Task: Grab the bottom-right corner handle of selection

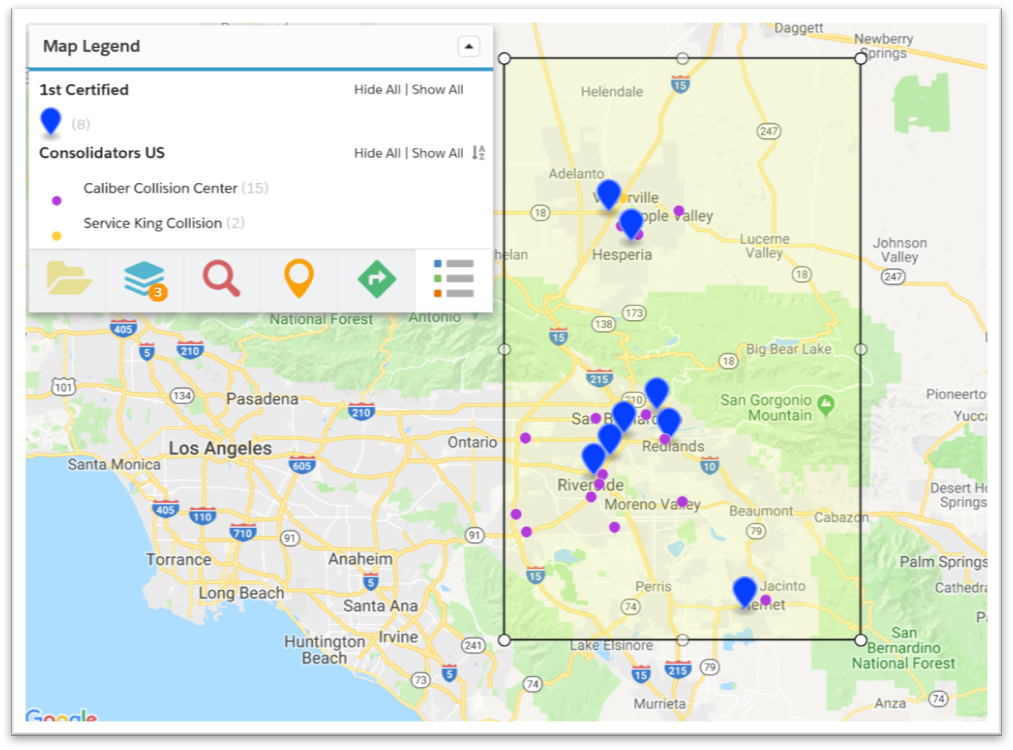Action: (861, 640)
